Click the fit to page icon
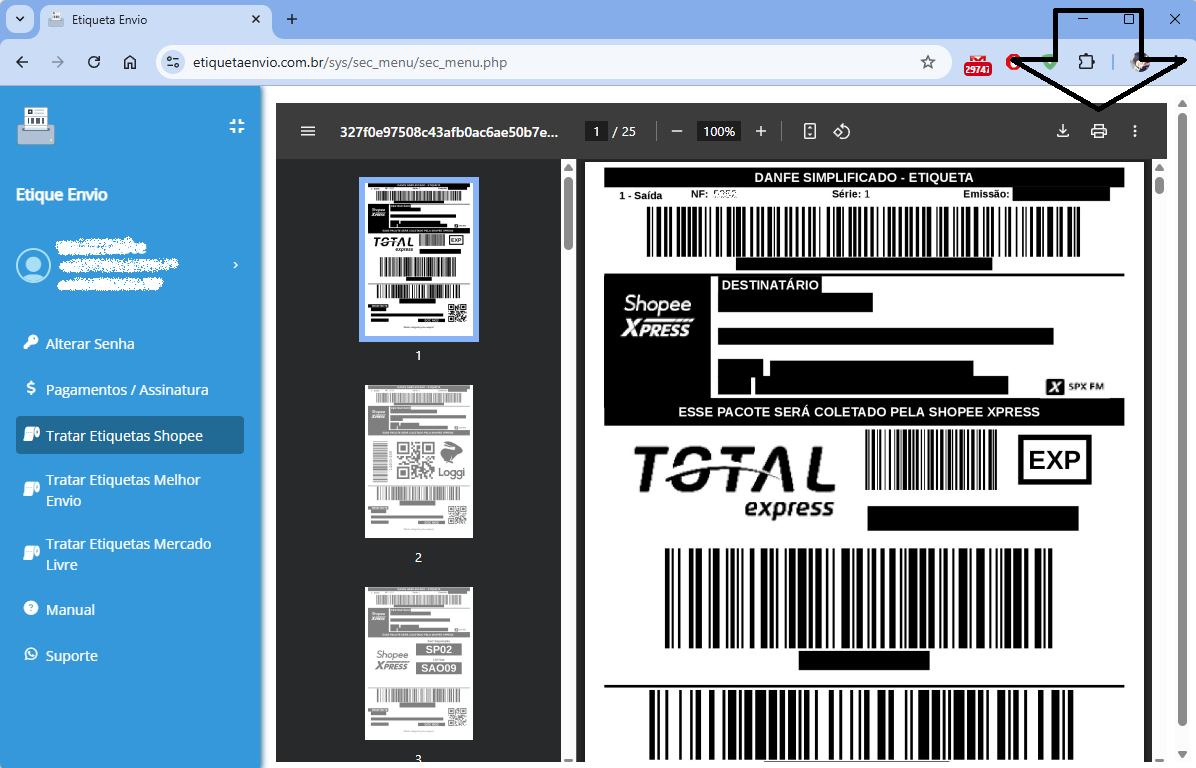Screen dimensions: 1196x768 pyautogui.click(x=809, y=131)
